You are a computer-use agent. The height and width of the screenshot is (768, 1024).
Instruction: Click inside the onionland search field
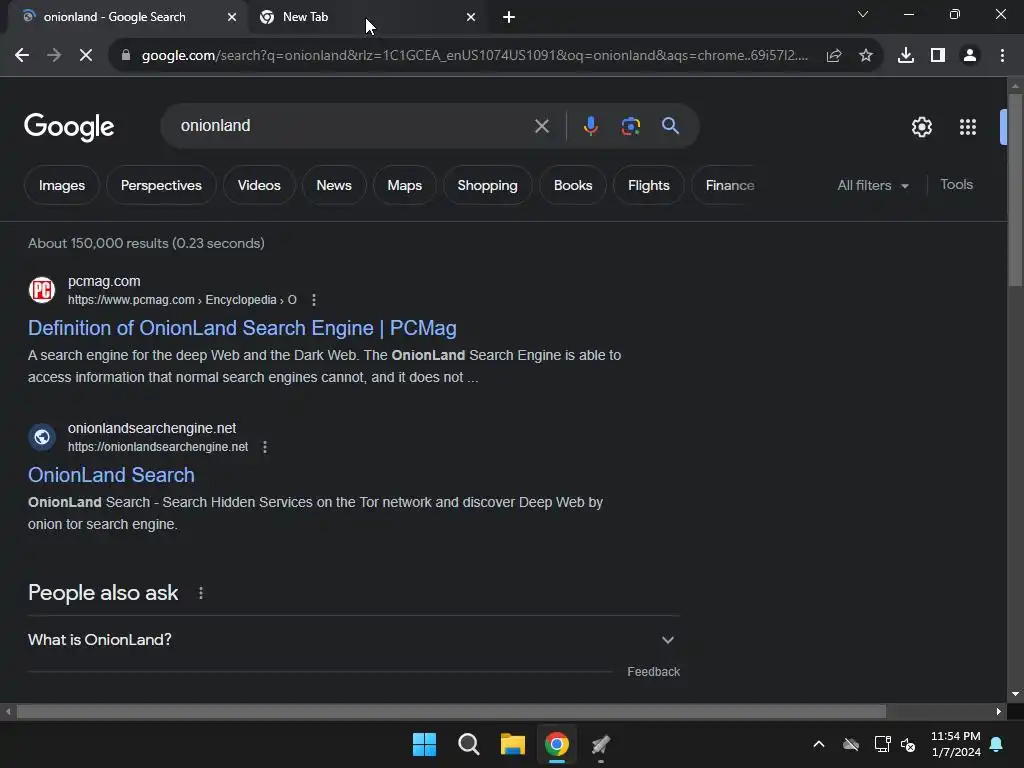click(x=353, y=126)
